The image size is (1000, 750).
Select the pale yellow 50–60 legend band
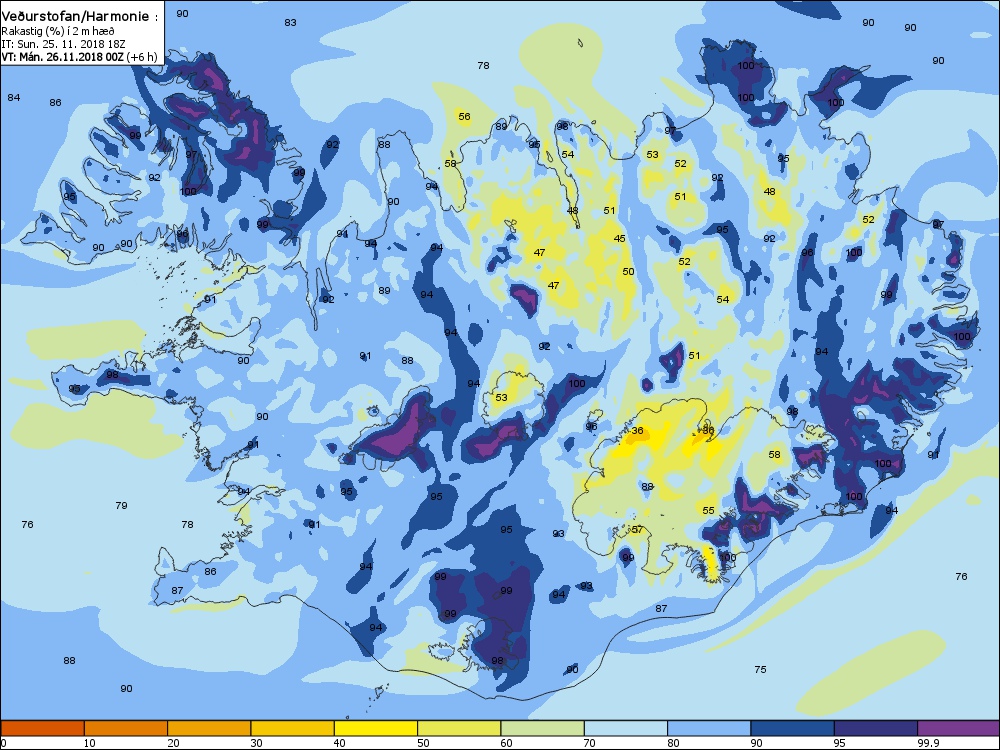[x=459, y=728]
